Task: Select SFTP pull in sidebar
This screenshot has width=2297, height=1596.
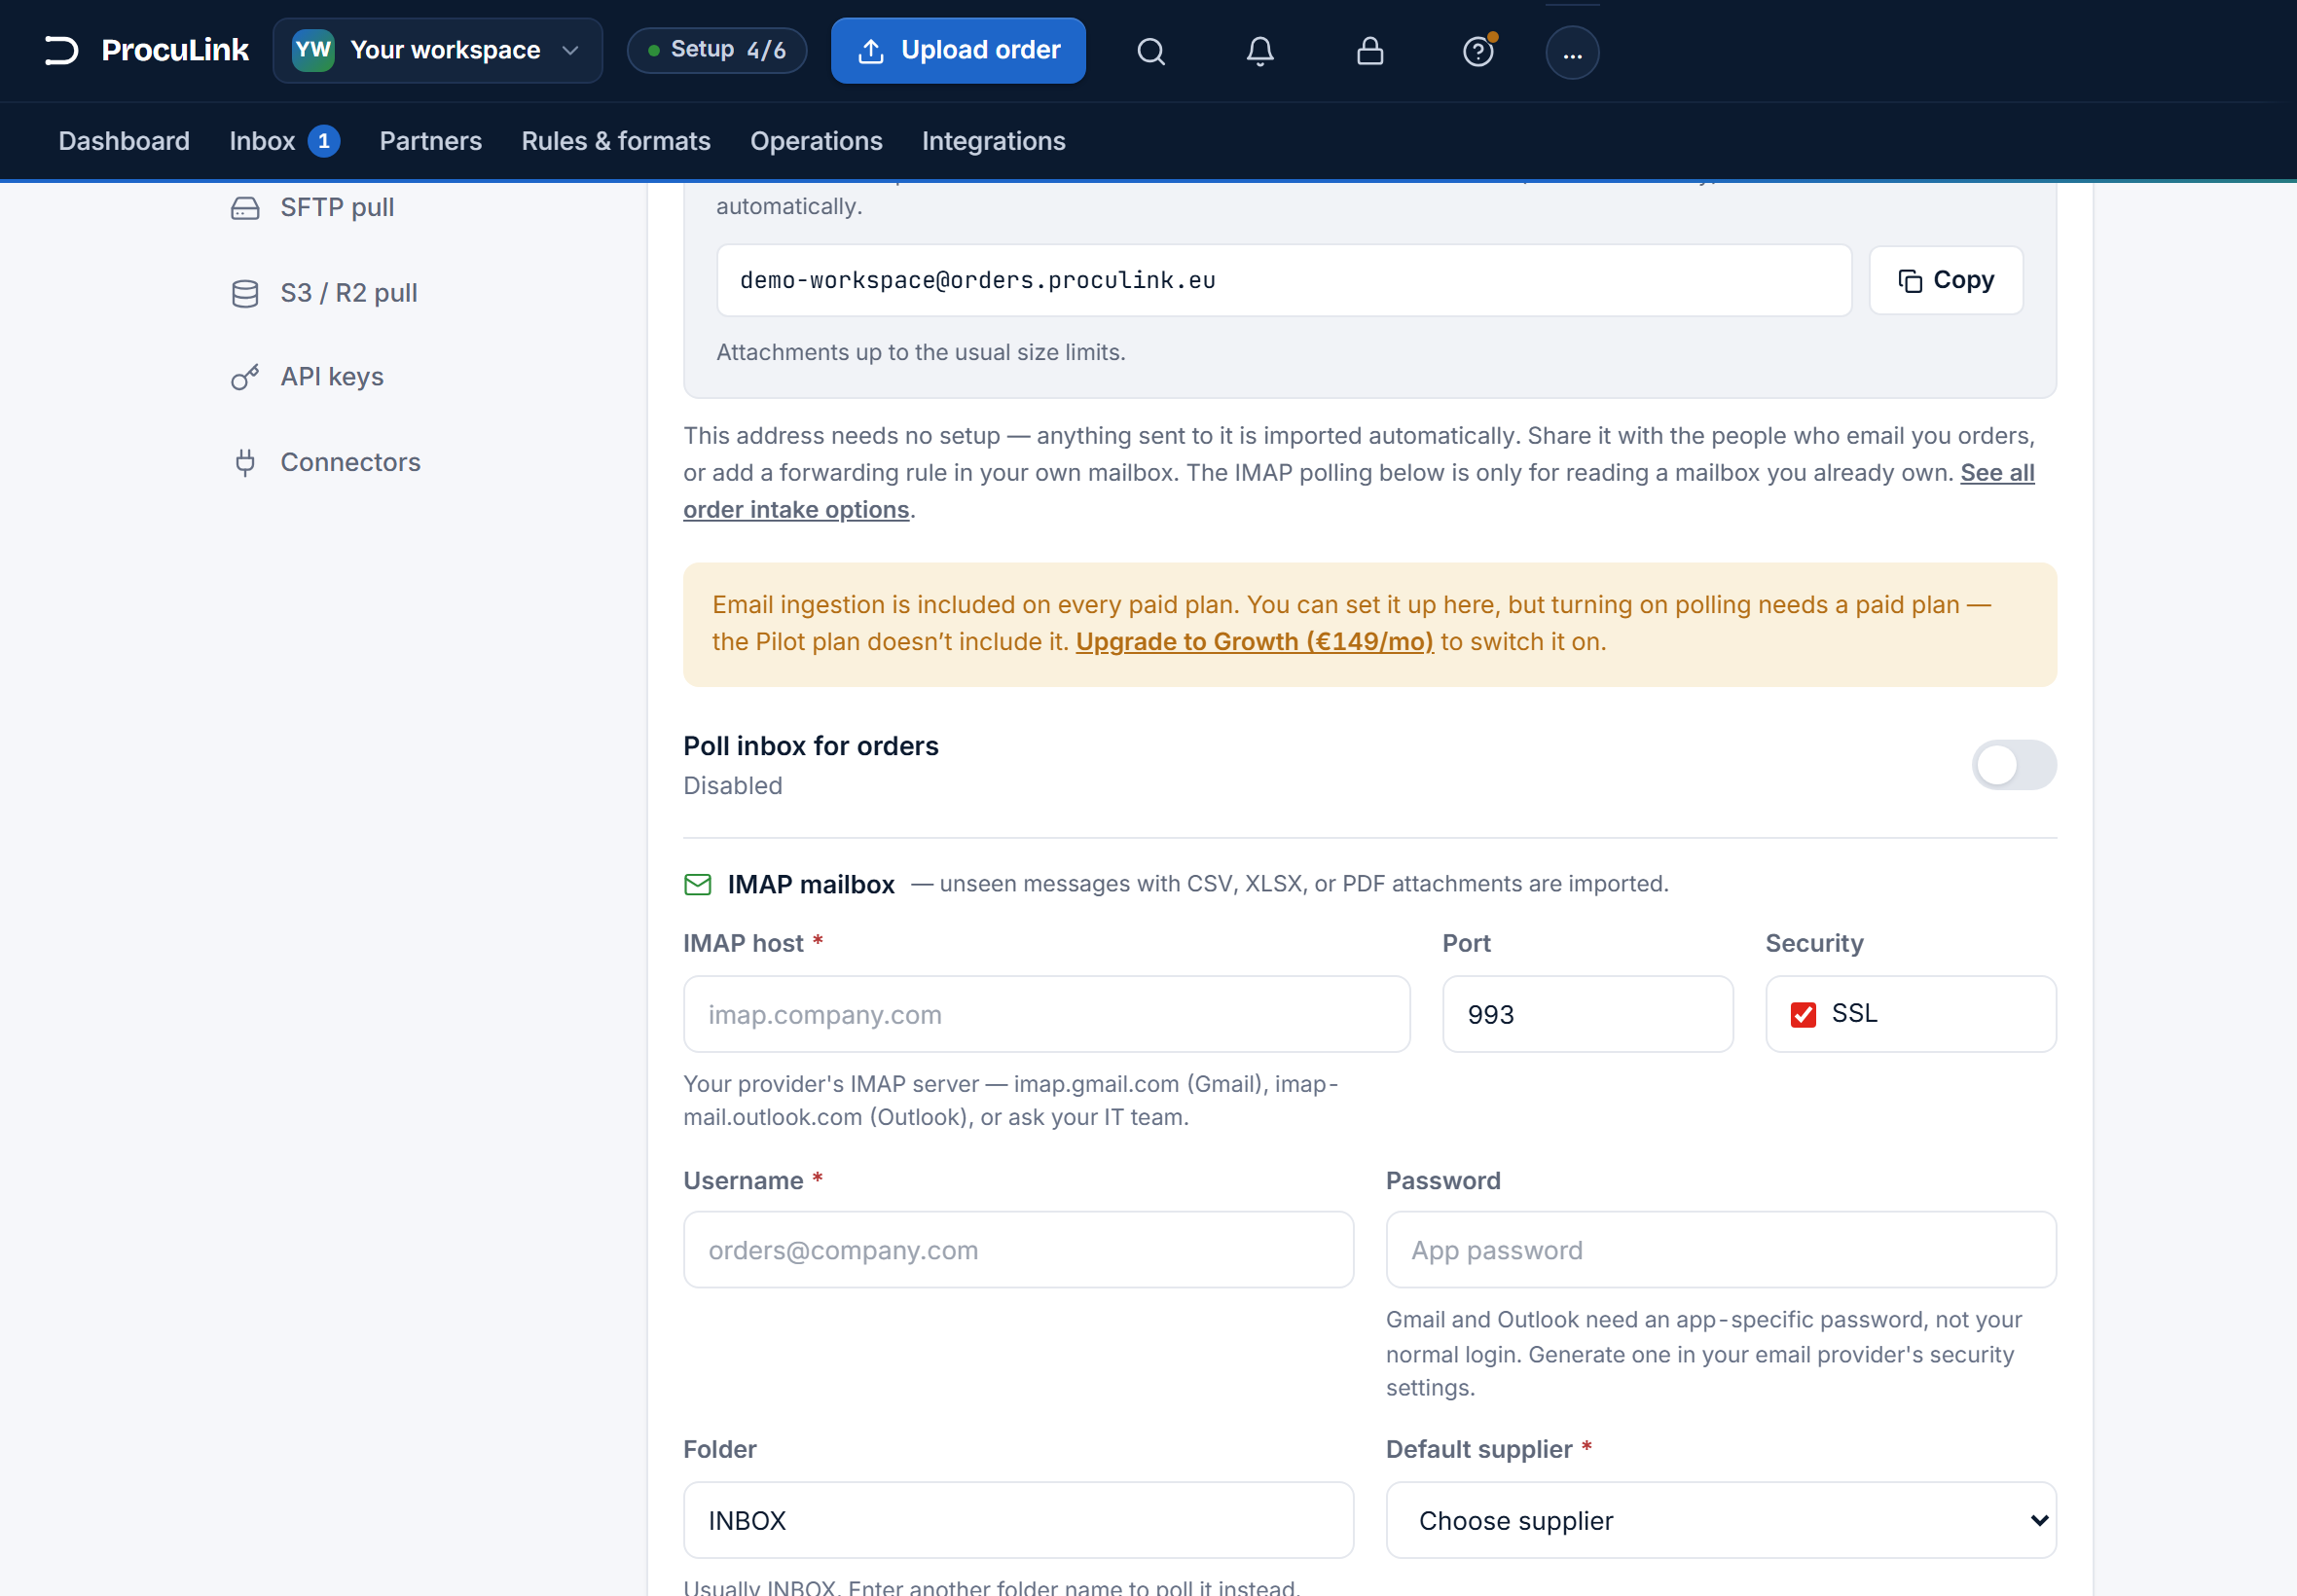Action: (x=337, y=208)
